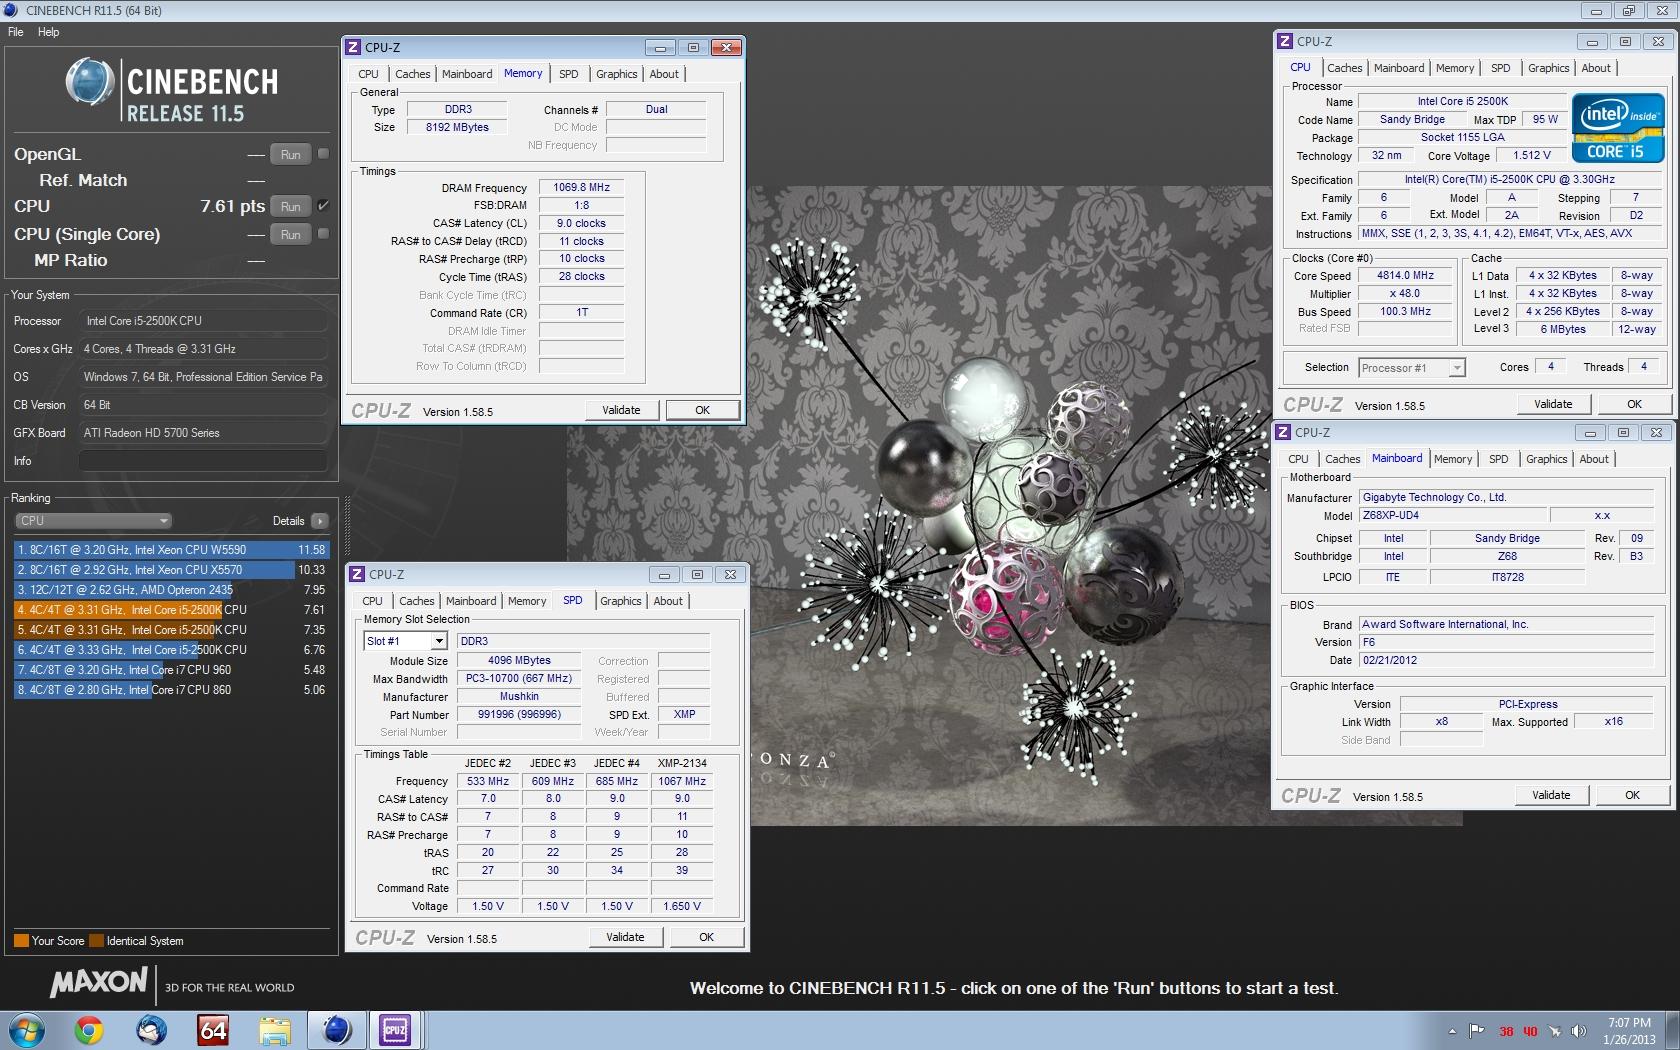Screen dimensions: 1680x1050
Task: Click the Show desktop button
Action: pyautogui.click(x=1672, y=1030)
